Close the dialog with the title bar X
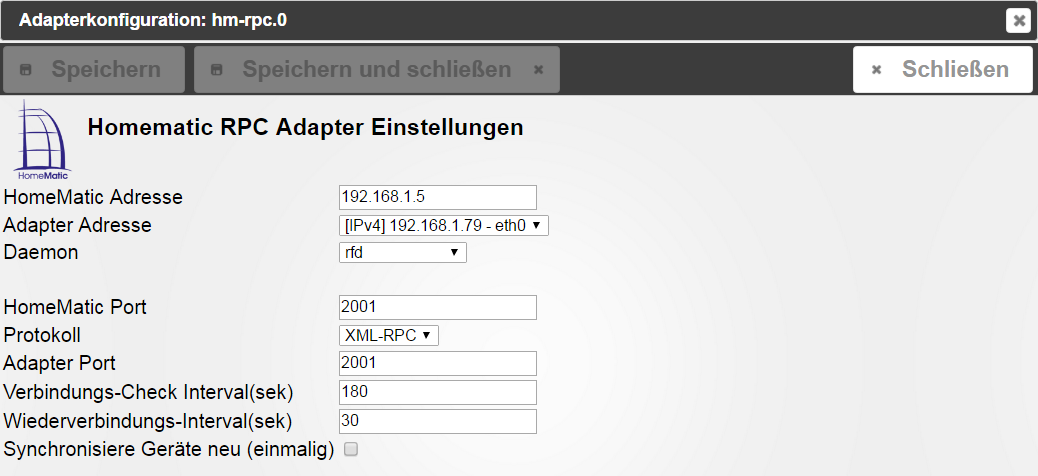The image size is (1038, 476). coord(1018,21)
